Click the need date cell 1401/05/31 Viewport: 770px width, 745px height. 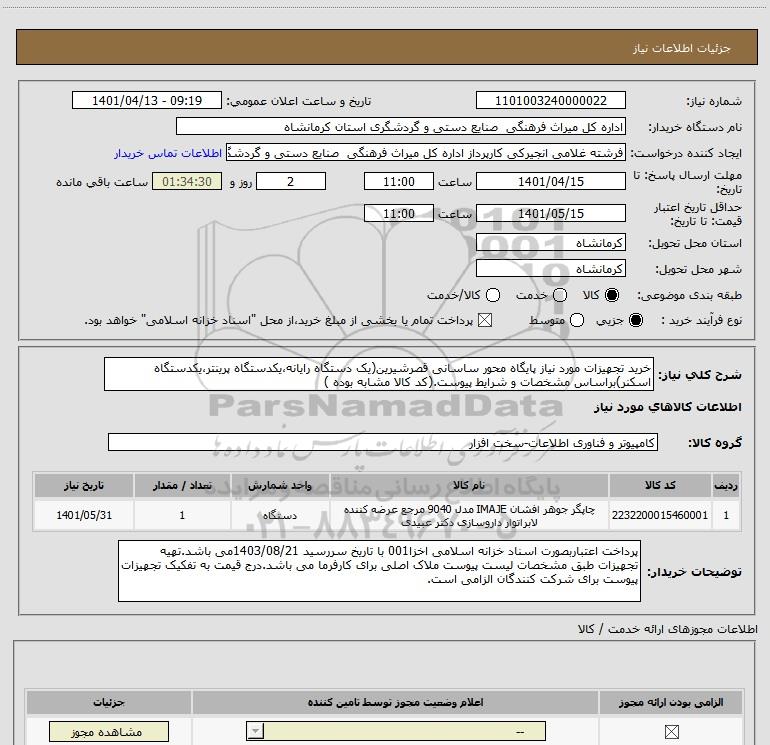pyautogui.click(x=83, y=515)
